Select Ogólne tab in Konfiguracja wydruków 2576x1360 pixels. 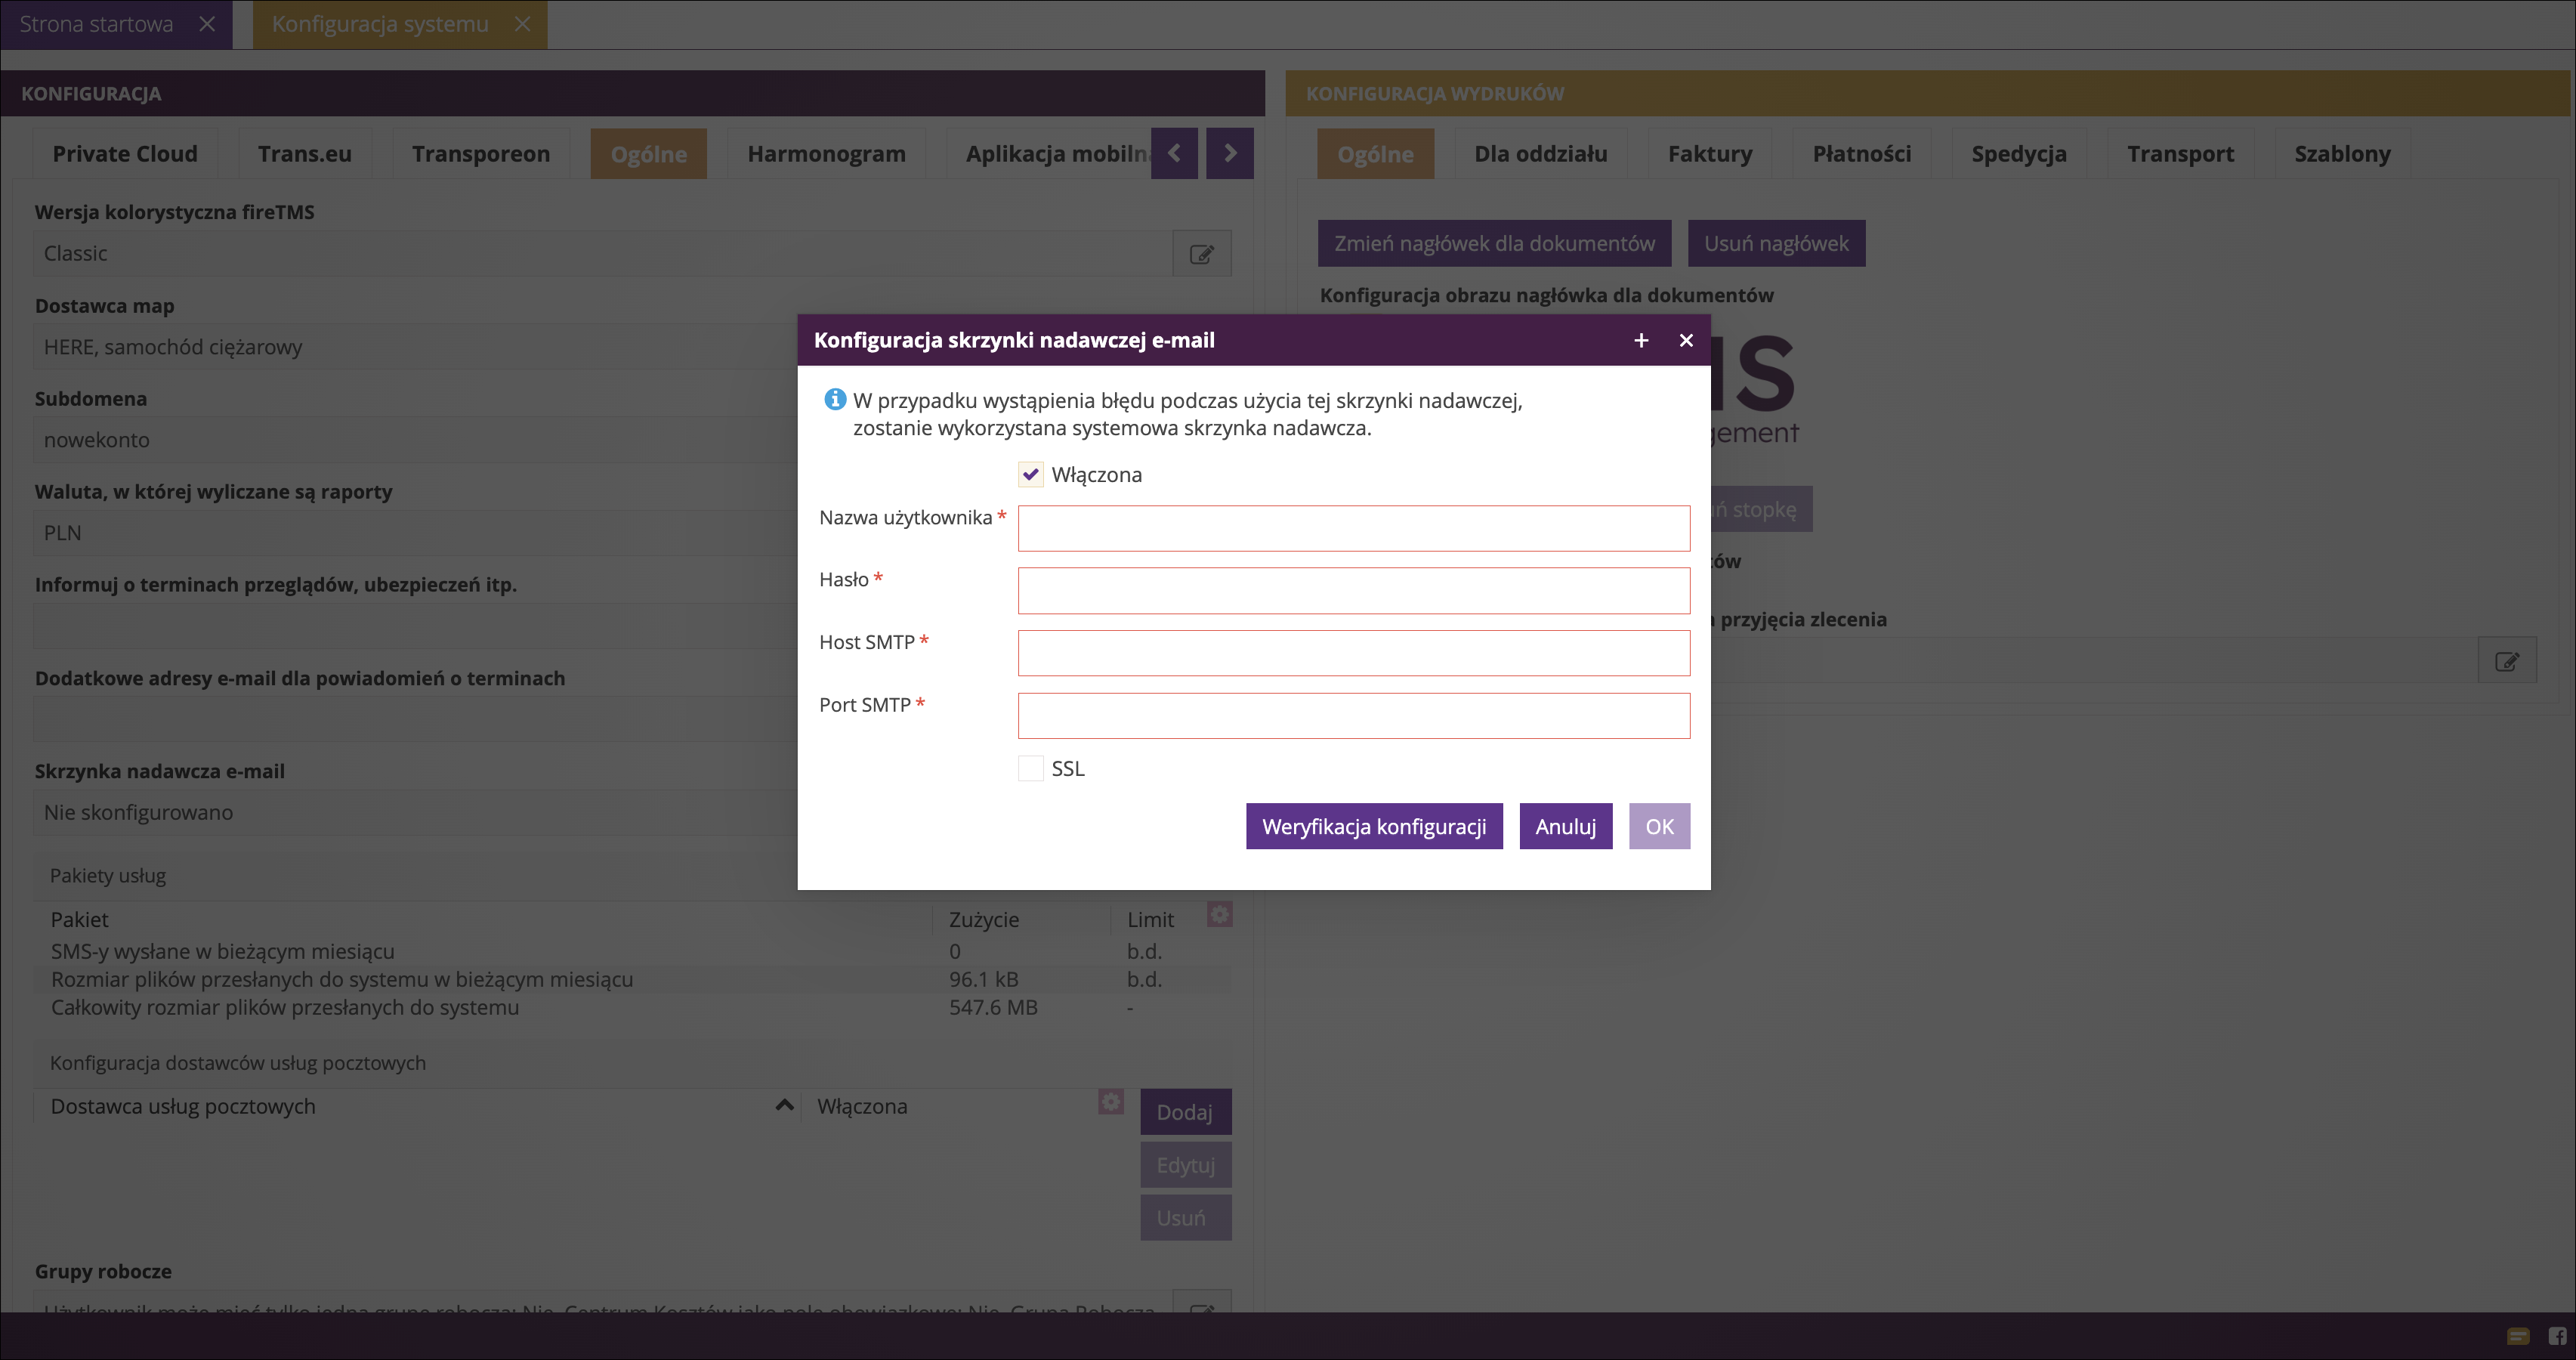click(x=1375, y=154)
